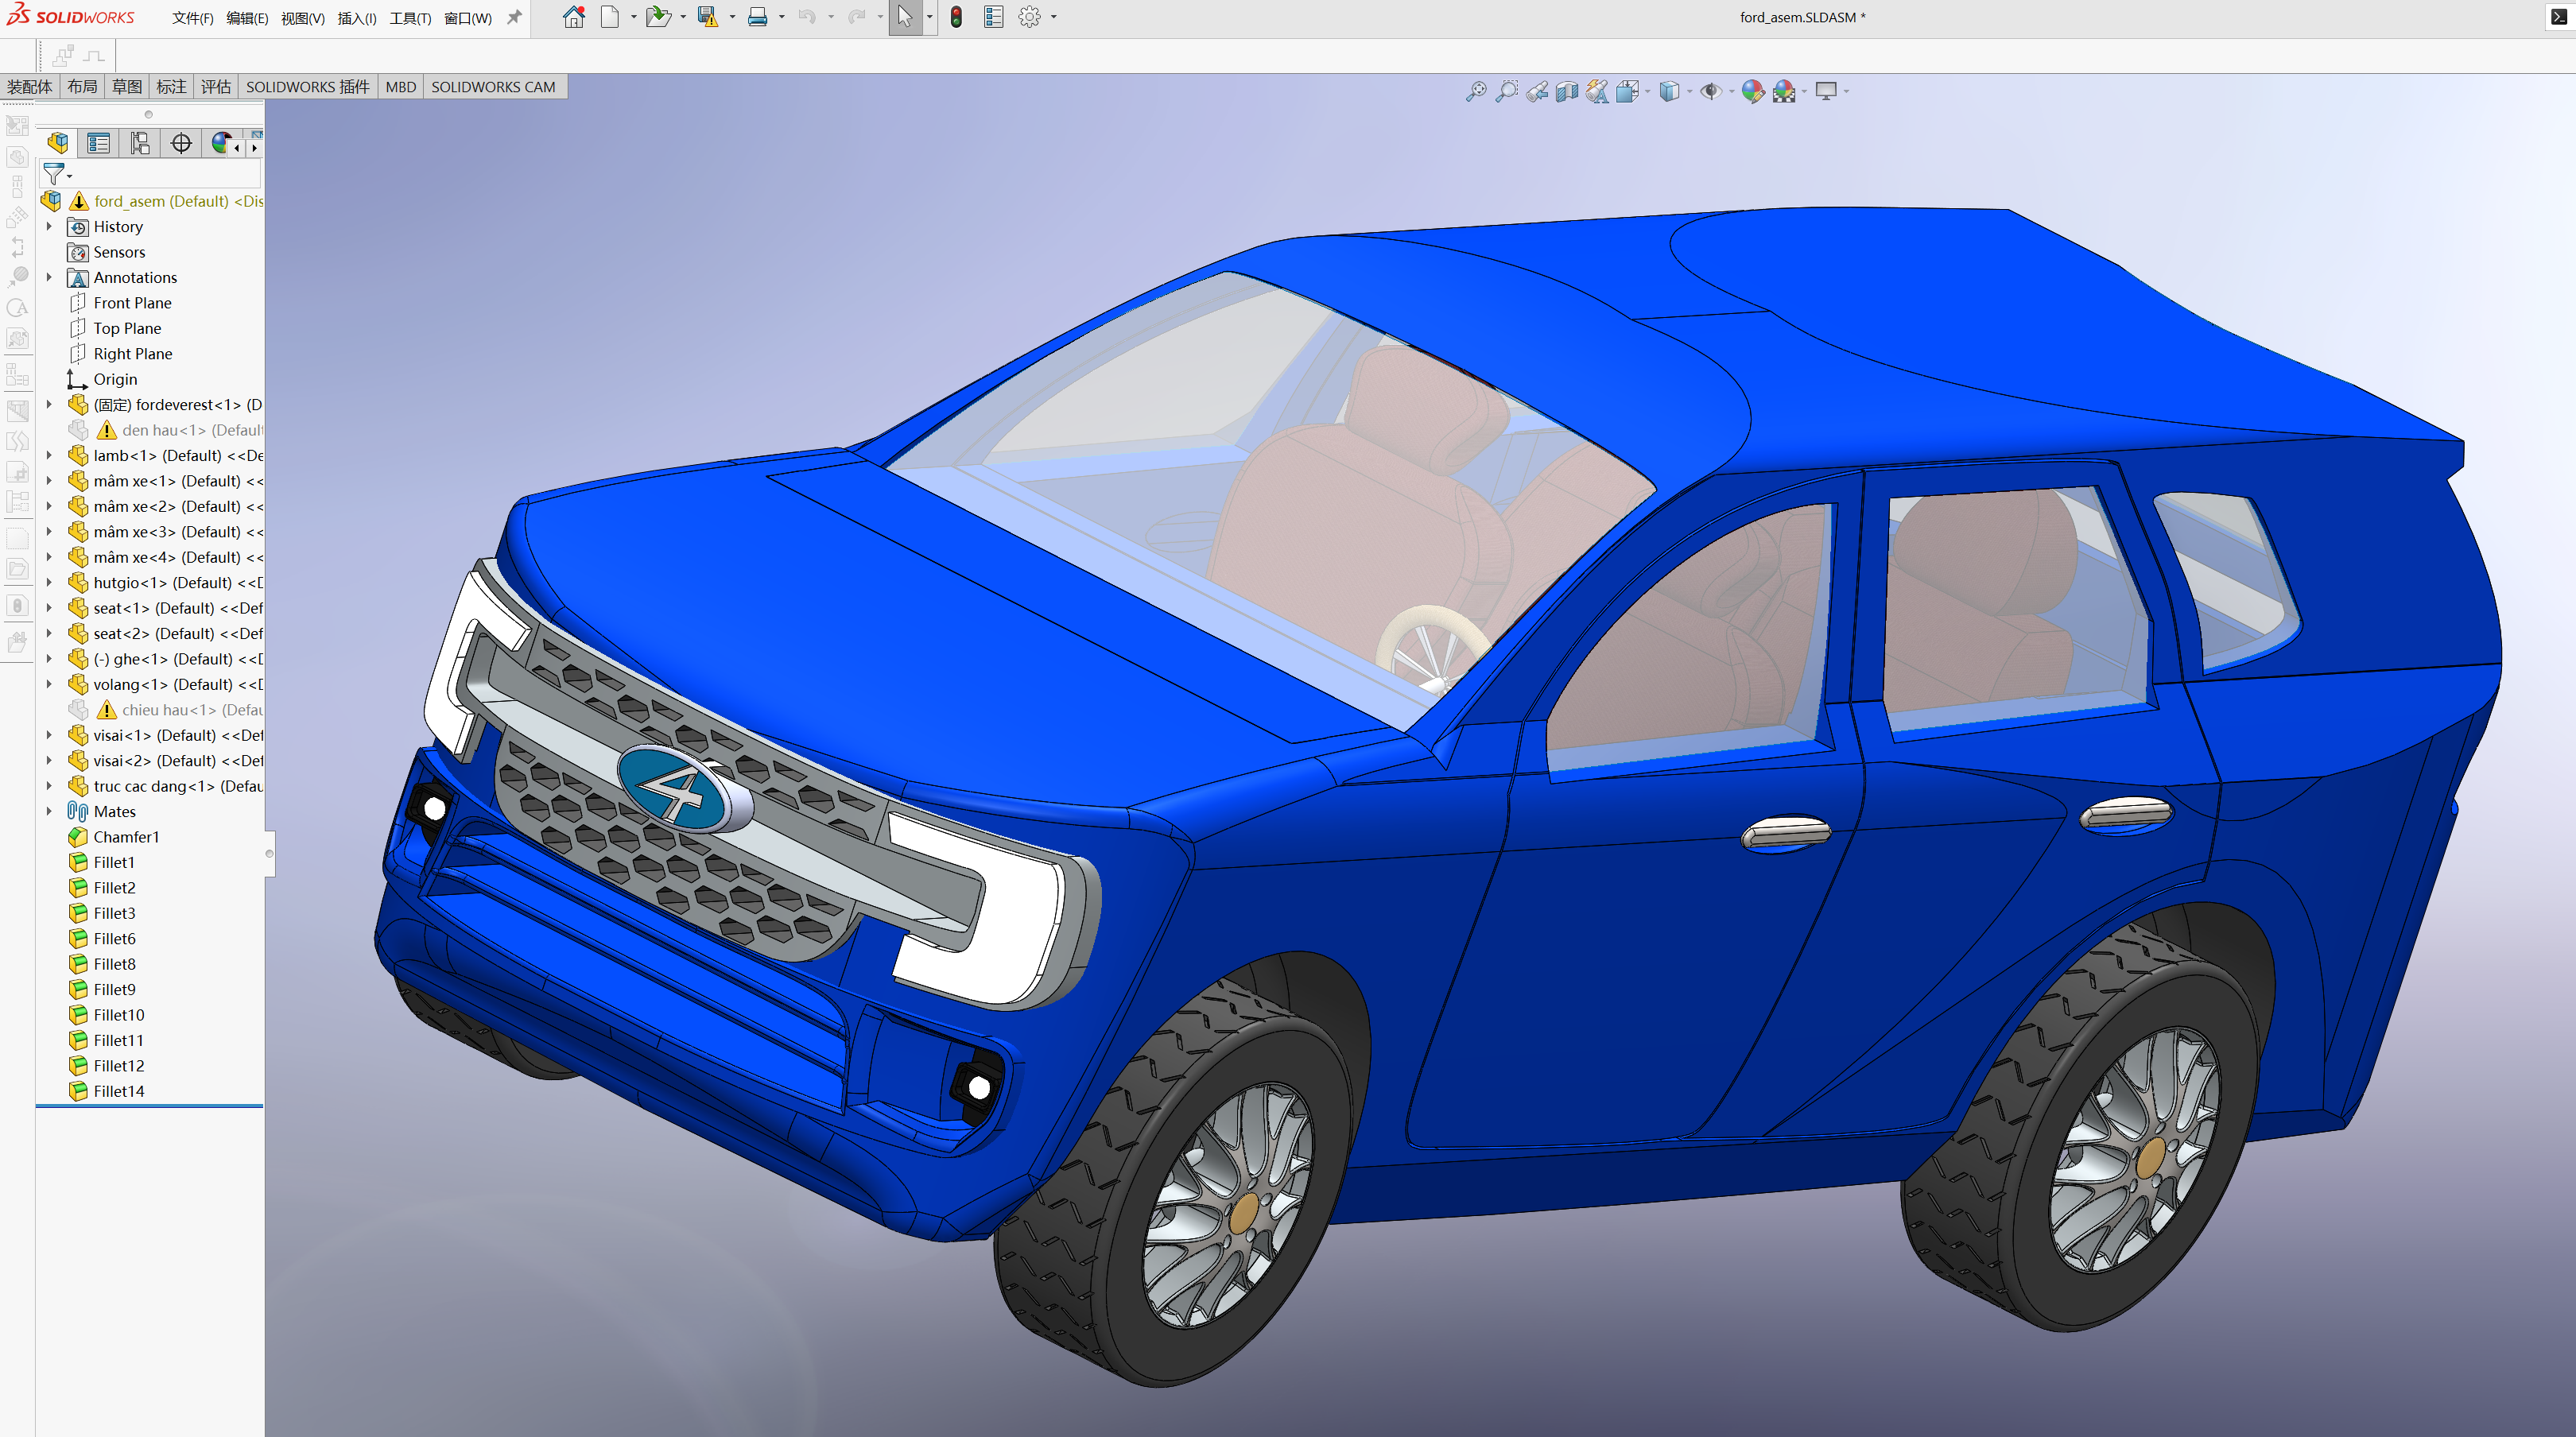
Task: Click the Save document icon
Action: point(708,17)
